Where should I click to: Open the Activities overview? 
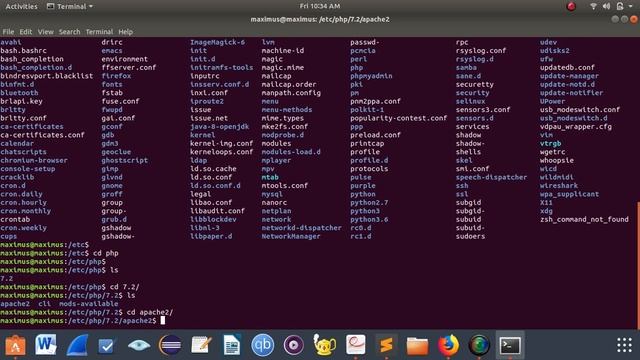click(x=21, y=6)
